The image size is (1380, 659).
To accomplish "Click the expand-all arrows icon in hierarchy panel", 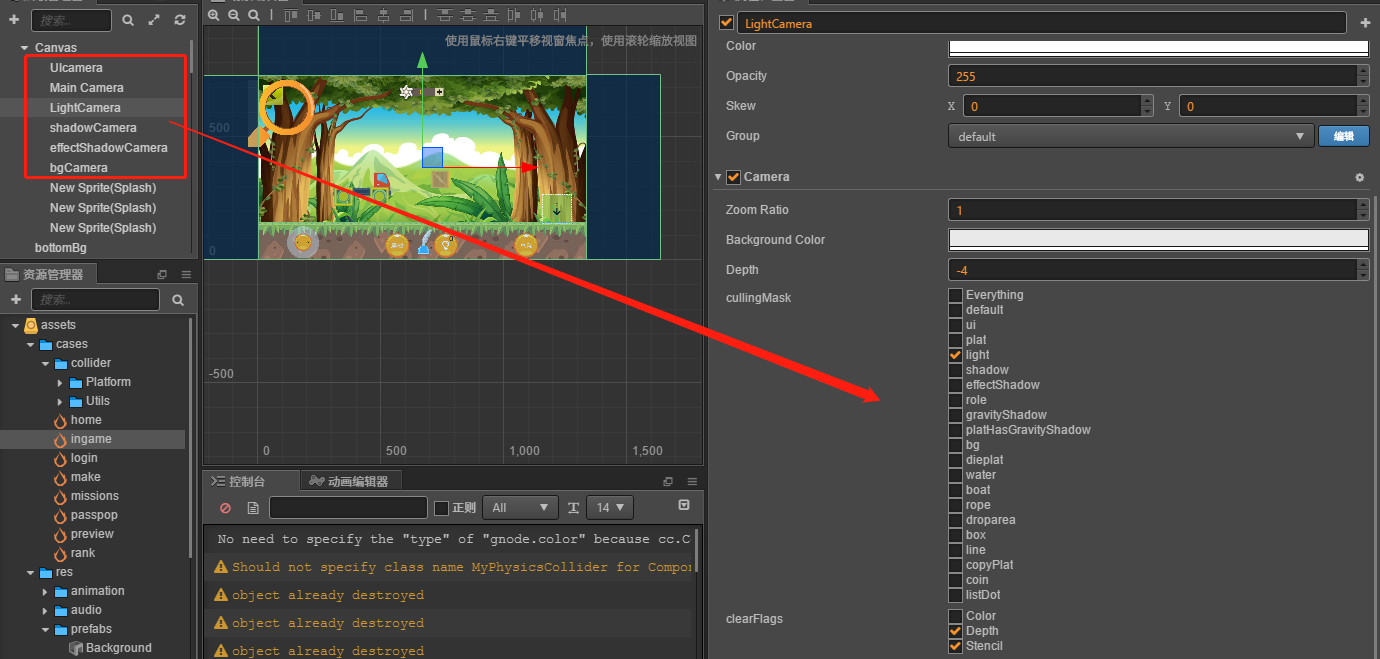I will click(x=154, y=20).
